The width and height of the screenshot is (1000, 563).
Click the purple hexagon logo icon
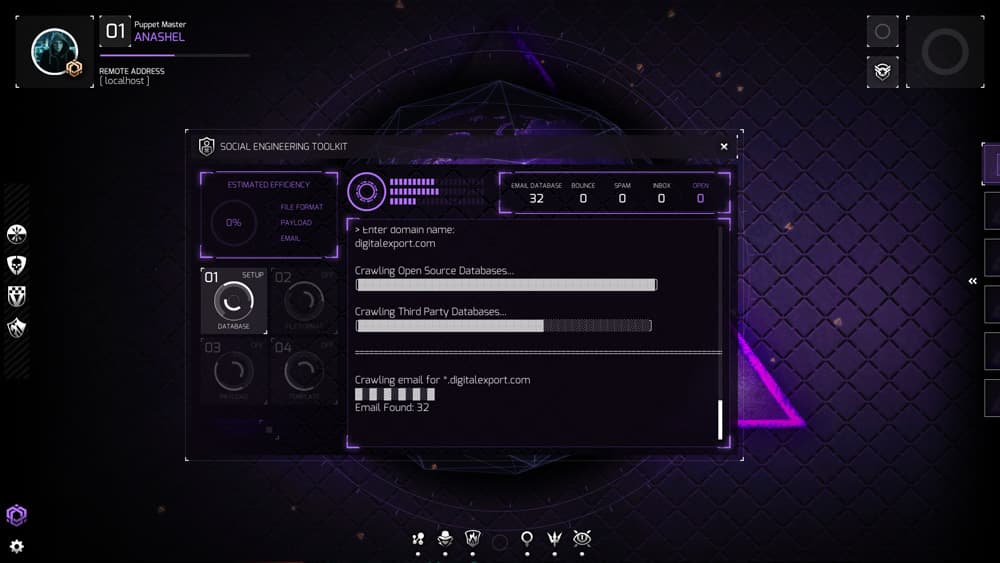click(17, 515)
